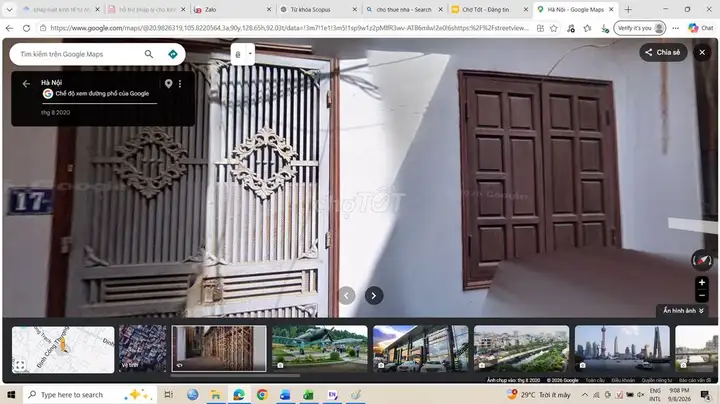Open Google Chrome from the taskbar

(262, 395)
